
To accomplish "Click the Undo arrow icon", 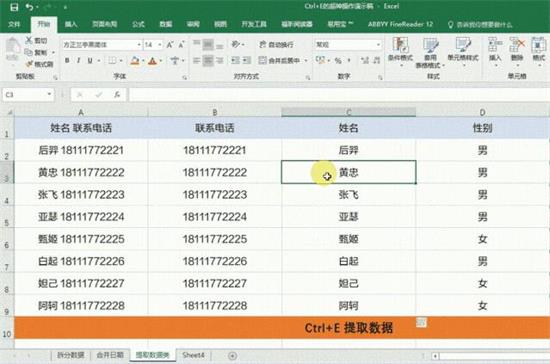I will 30,7.
